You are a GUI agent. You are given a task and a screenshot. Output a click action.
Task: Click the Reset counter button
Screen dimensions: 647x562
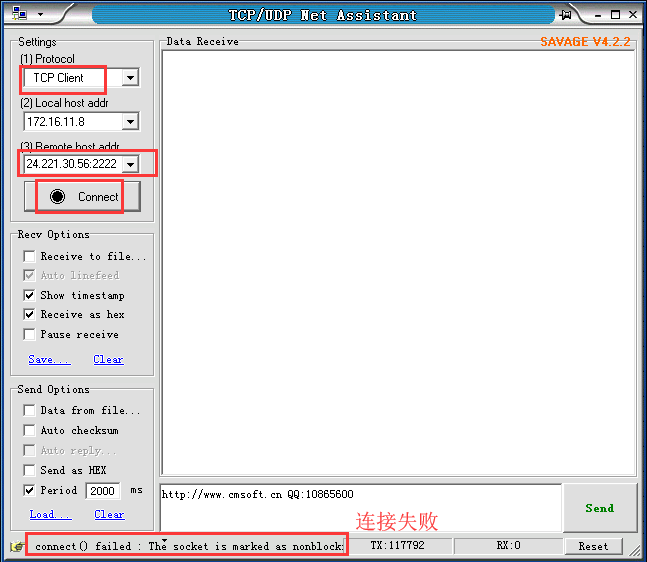pyautogui.click(x=593, y=546)
